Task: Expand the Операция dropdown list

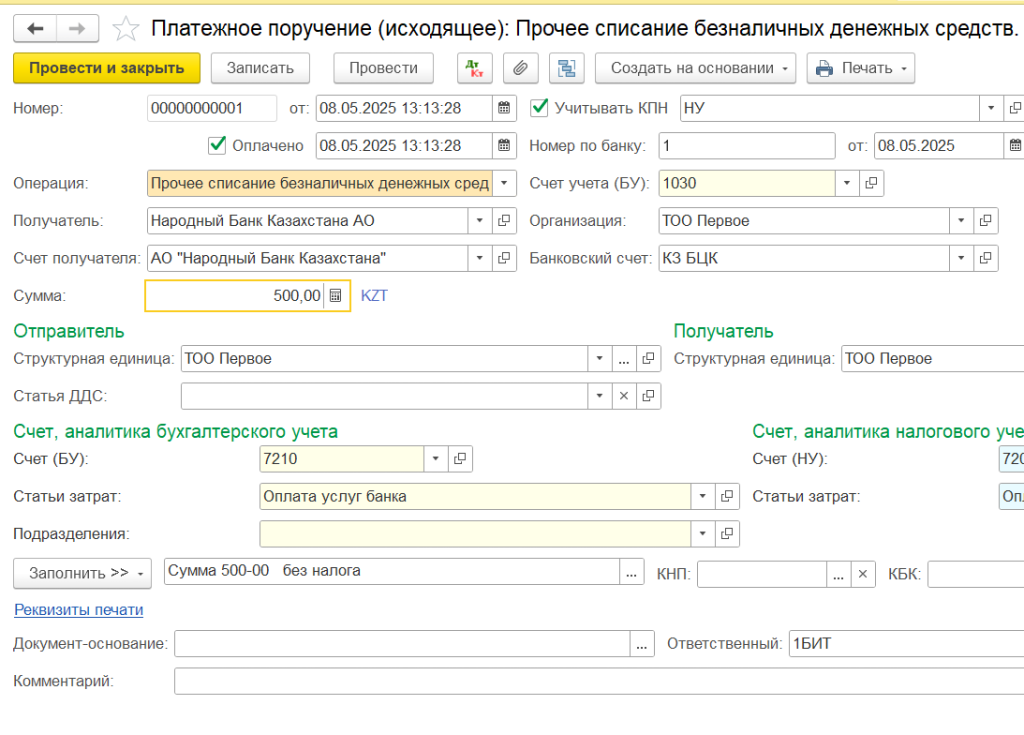Action: pos(504,183)
